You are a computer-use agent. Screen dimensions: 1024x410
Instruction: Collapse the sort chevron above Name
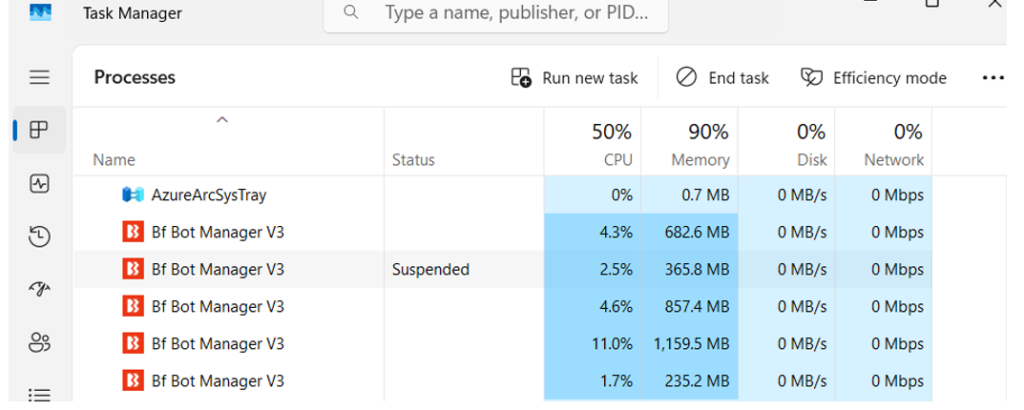[x=222, y=120]
